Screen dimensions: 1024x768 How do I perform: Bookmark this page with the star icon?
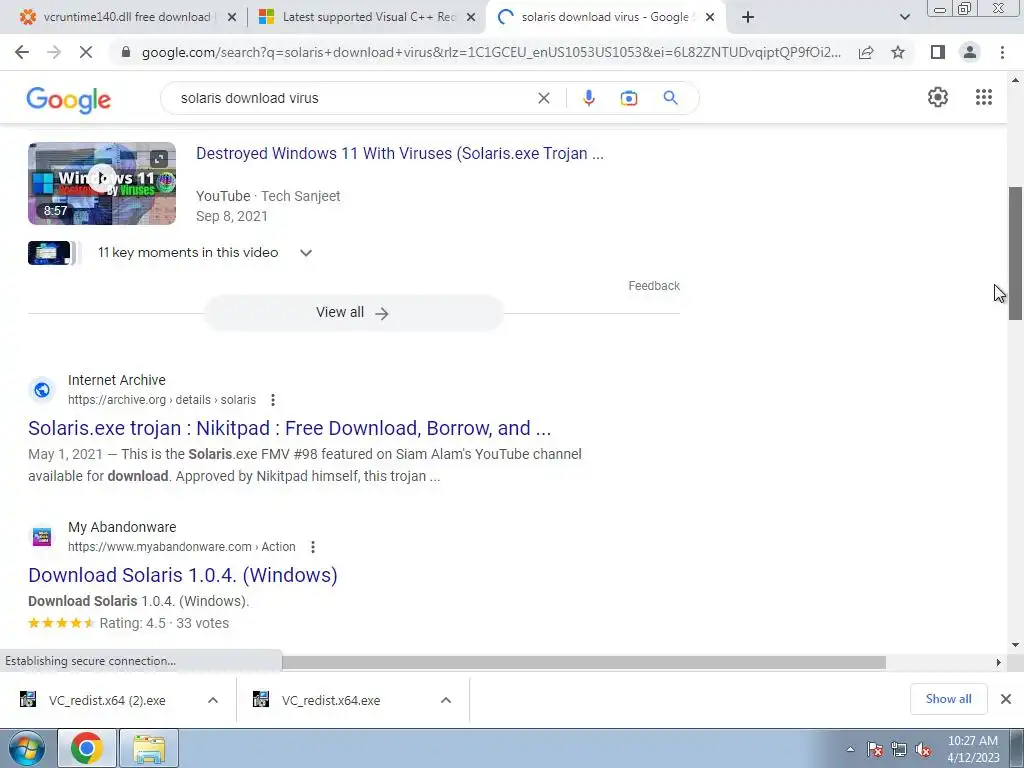click(898, 52)
